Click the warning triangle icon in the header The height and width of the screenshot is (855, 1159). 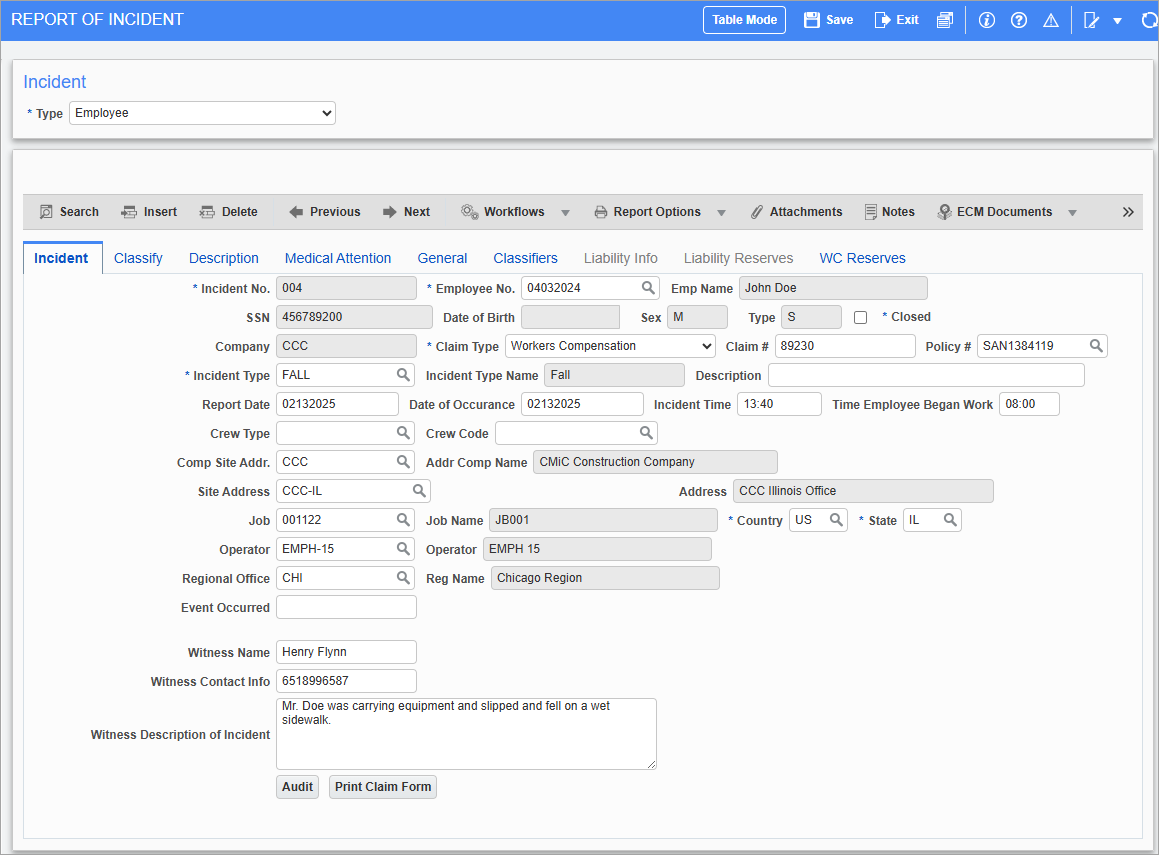pyautogui.click(x=1050, y=19)
